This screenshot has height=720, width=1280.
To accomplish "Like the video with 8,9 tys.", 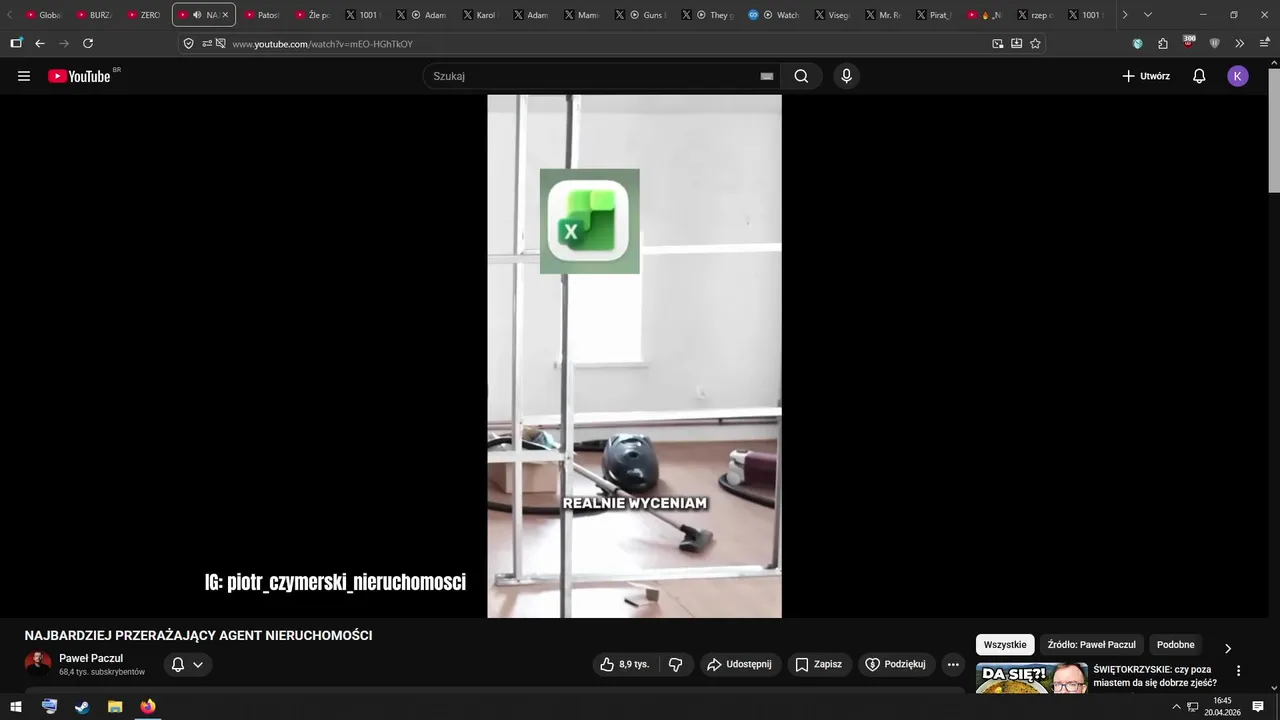I will 625,664.
